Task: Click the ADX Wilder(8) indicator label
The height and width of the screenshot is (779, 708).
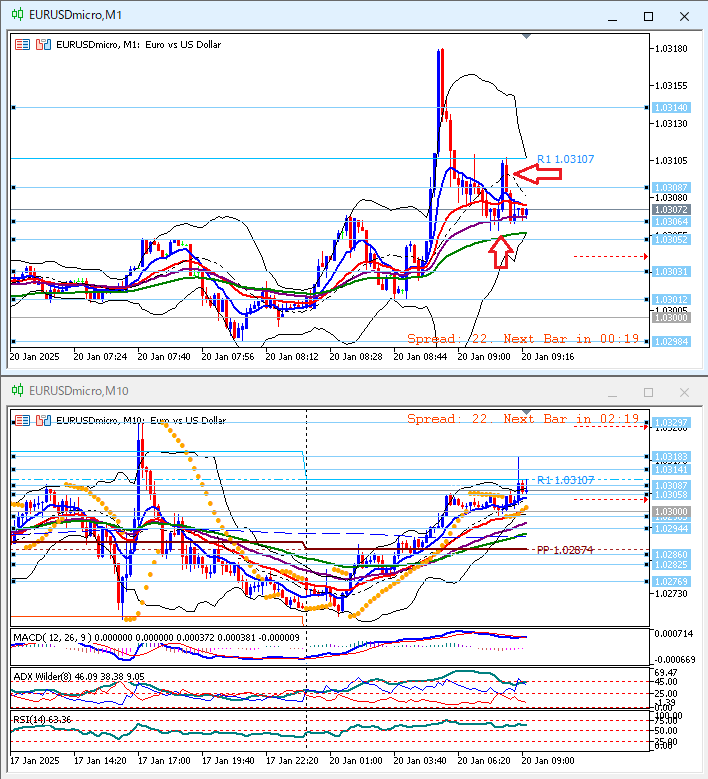Action: 44,677
